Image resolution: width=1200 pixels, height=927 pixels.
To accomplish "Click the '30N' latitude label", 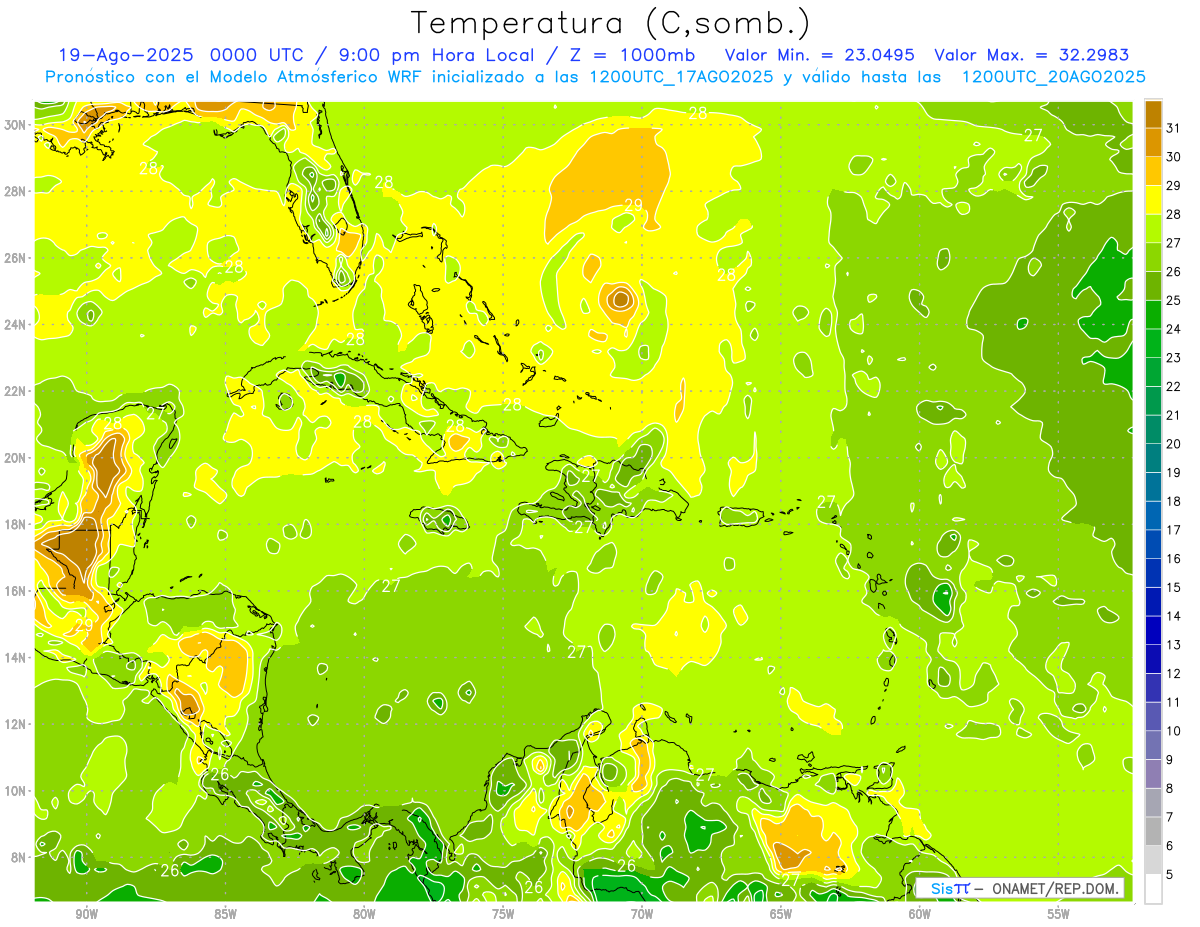I will pyautogui.click(x=16, y=124).
